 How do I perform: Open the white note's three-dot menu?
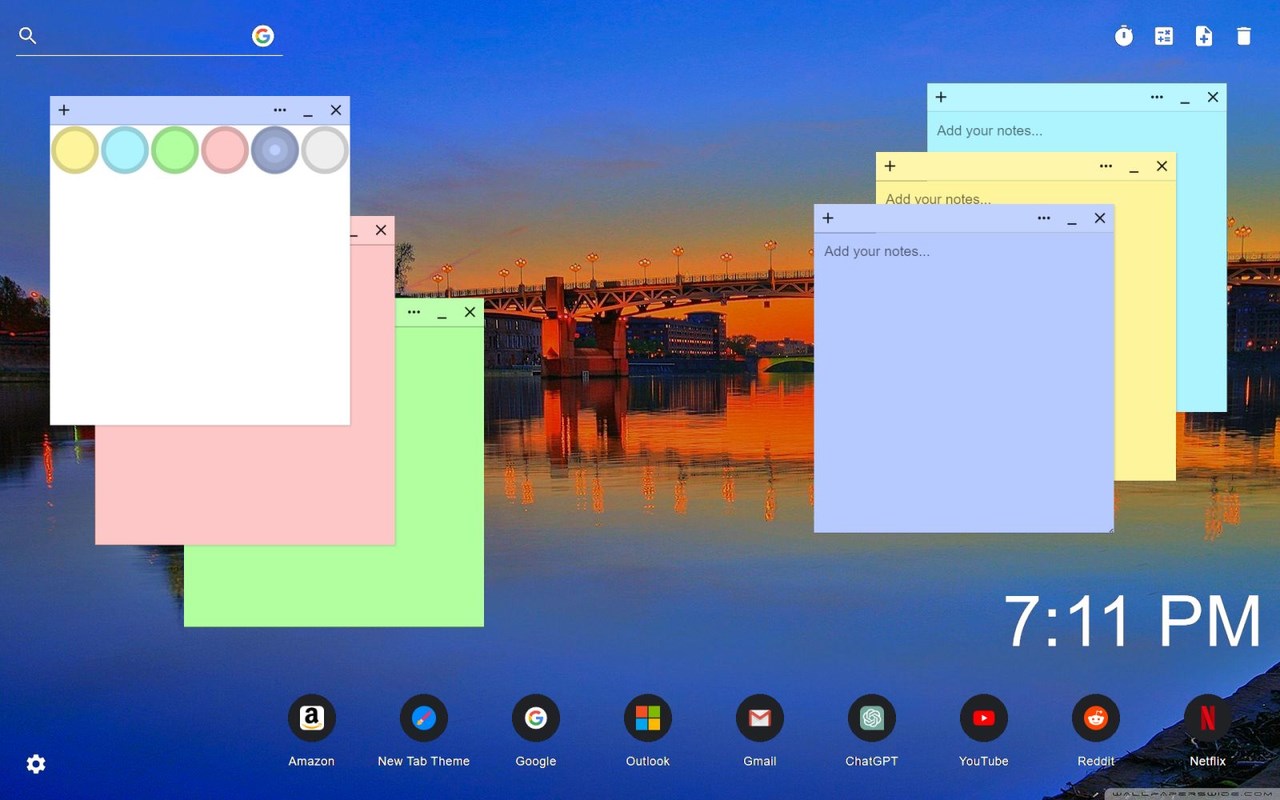point(280,110)
